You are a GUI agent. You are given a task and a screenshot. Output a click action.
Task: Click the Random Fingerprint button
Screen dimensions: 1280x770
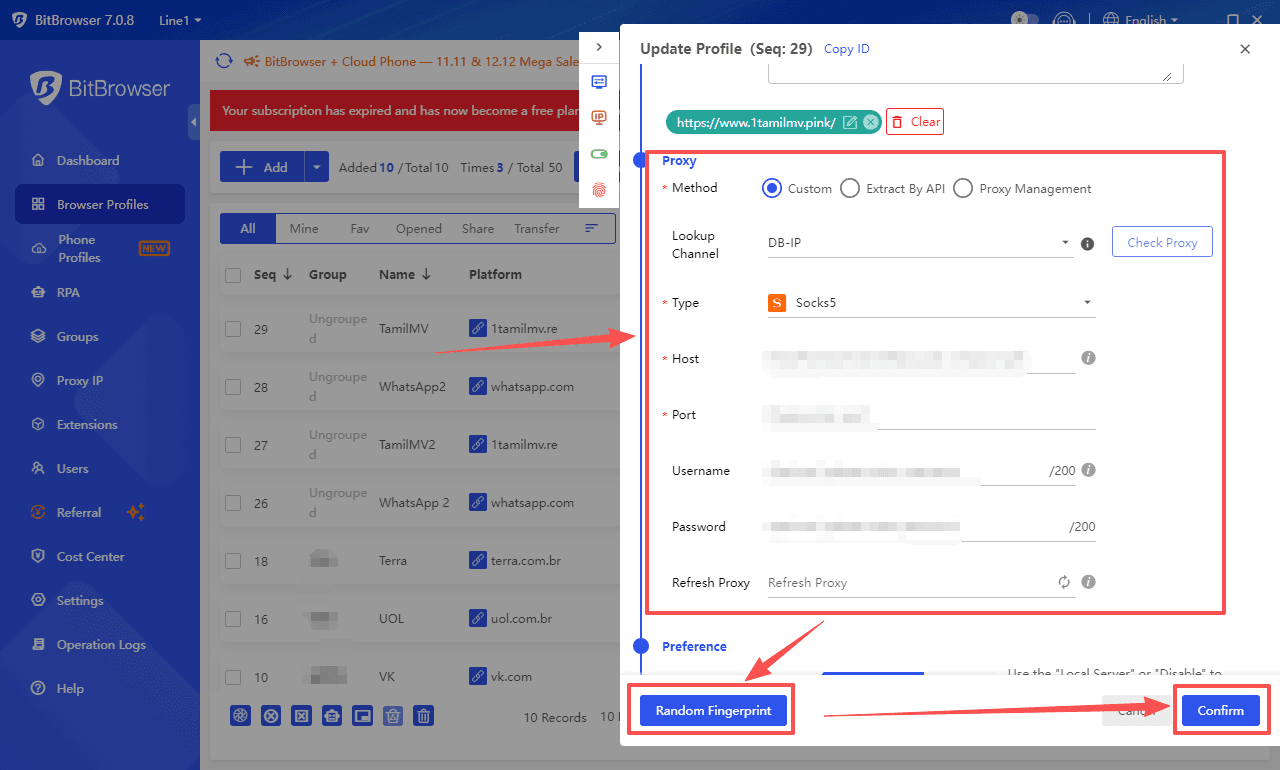pos(713,710)
